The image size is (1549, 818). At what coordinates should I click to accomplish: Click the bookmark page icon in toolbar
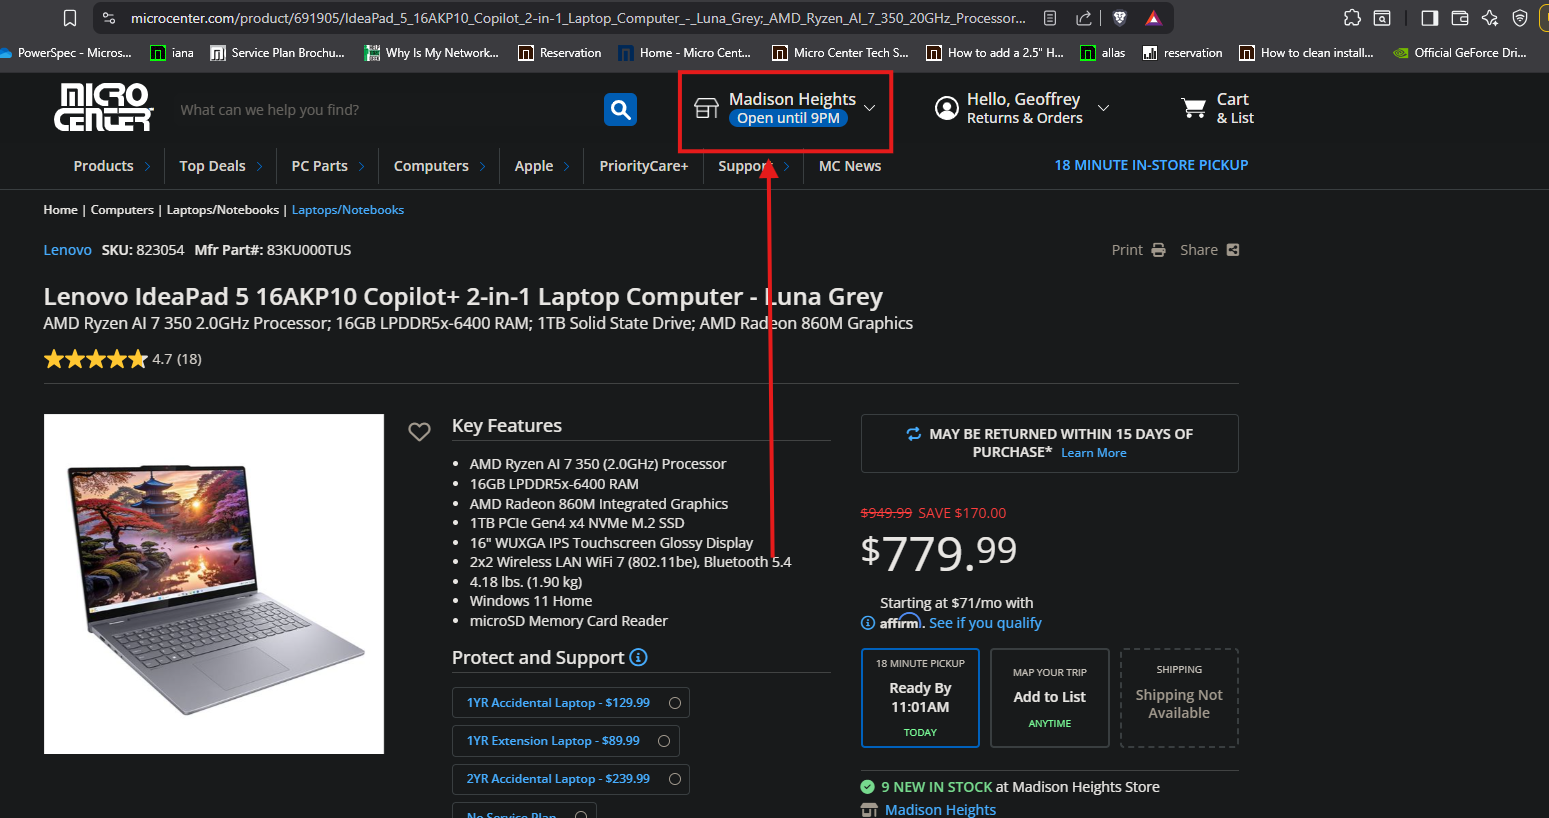69,18
